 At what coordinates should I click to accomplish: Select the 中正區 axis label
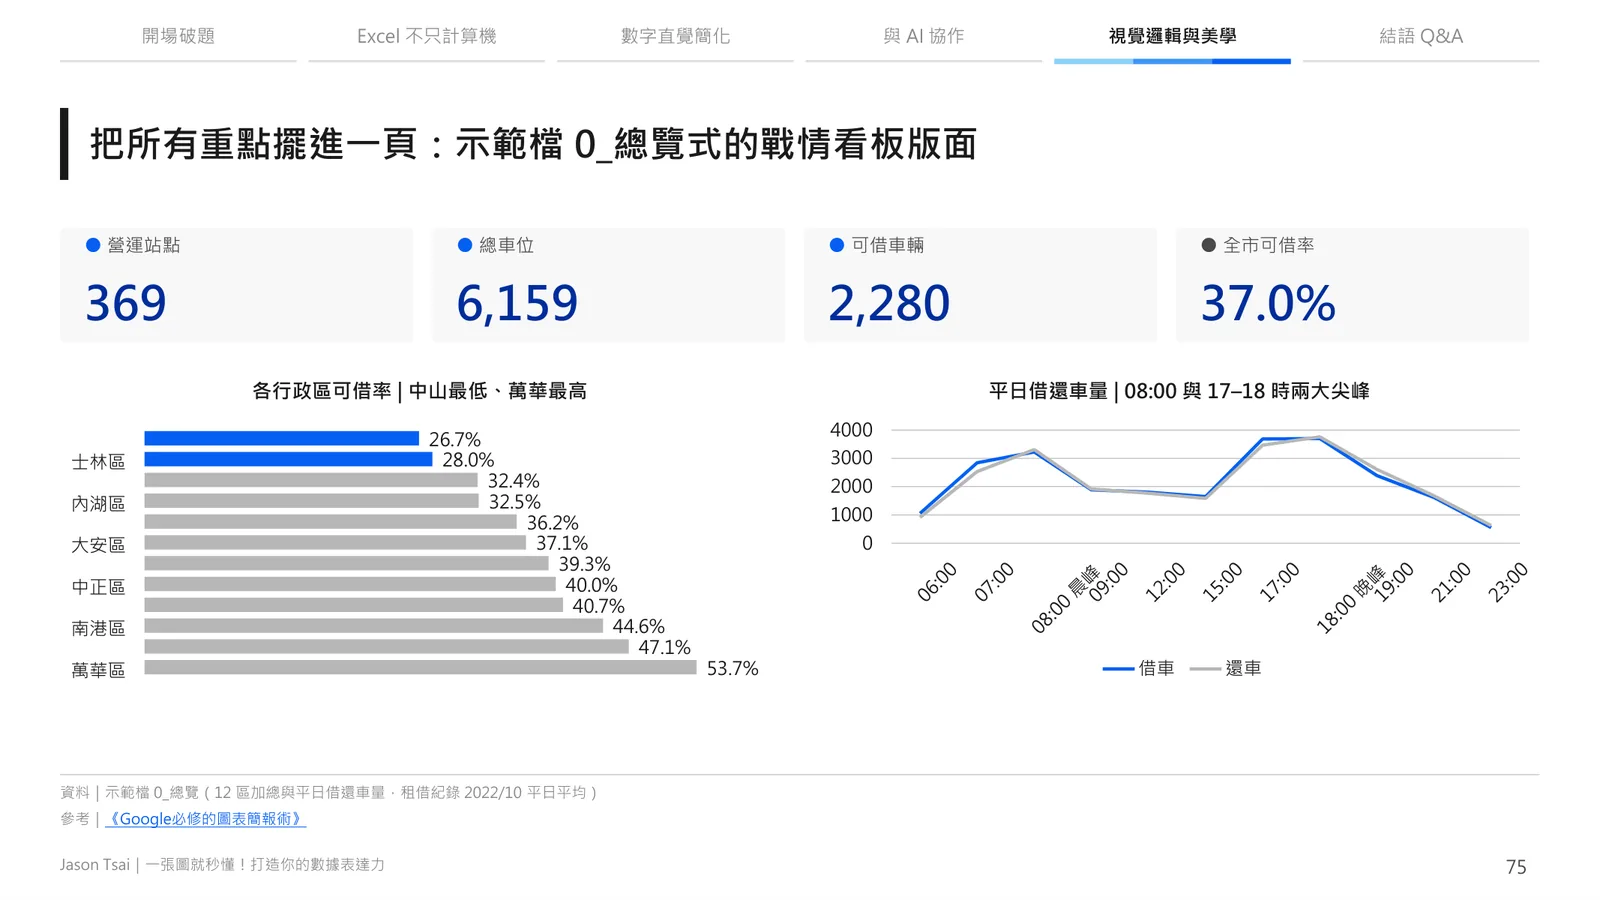pos(98,587)
